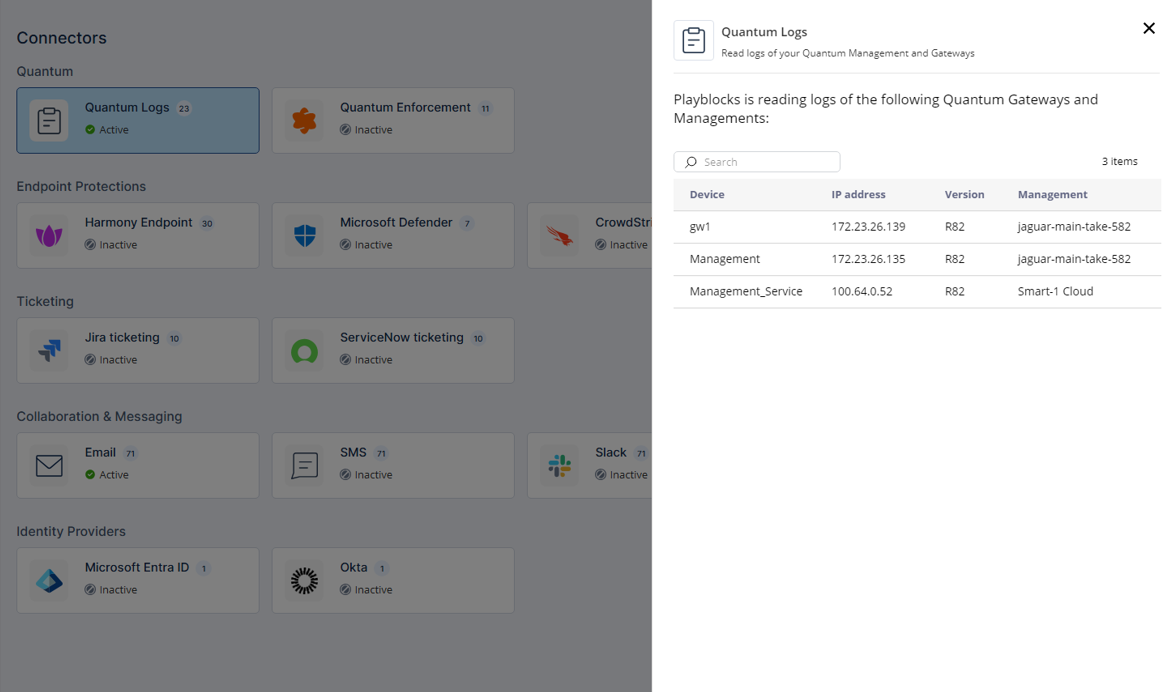
Task: Click the Harmony Endpoint purple lotus icon
Action: tap(49, 236)
